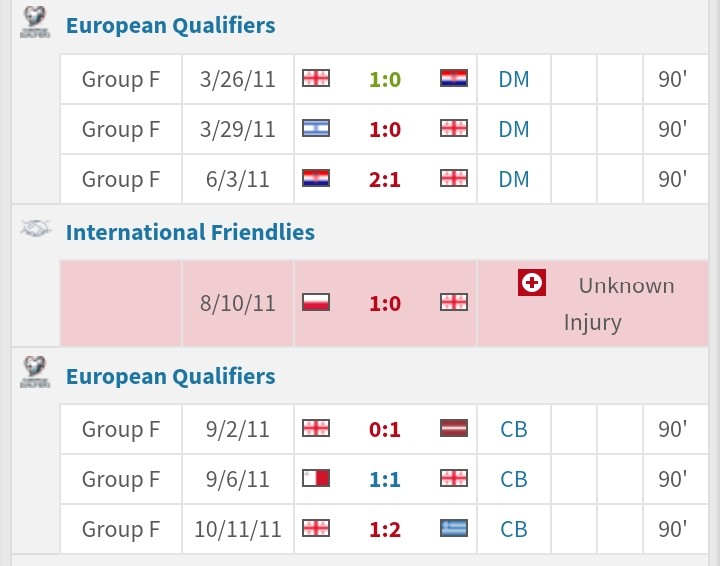
Task: Click the Greece flag in the 10/11/11 match
Action: [x=454, y=528]
